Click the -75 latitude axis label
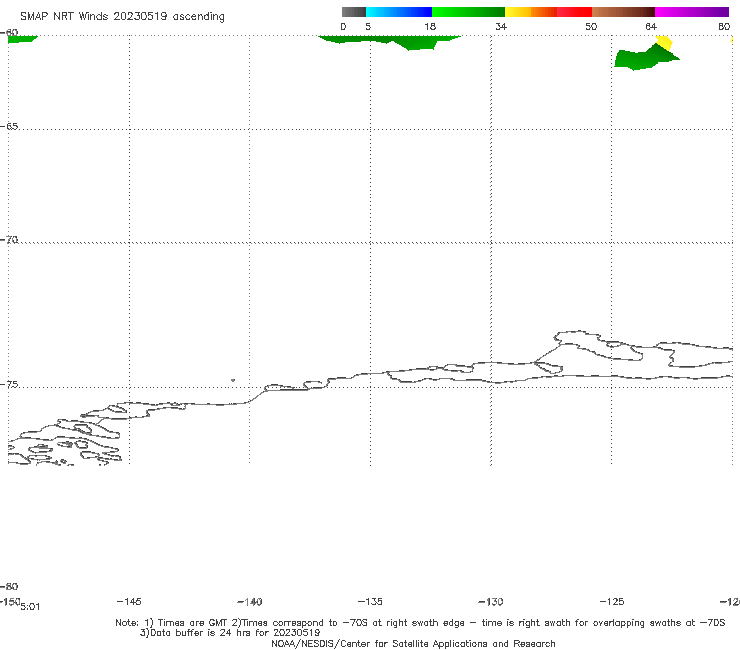The width and height of the screenshot is (740, 650). click(9, 385)
